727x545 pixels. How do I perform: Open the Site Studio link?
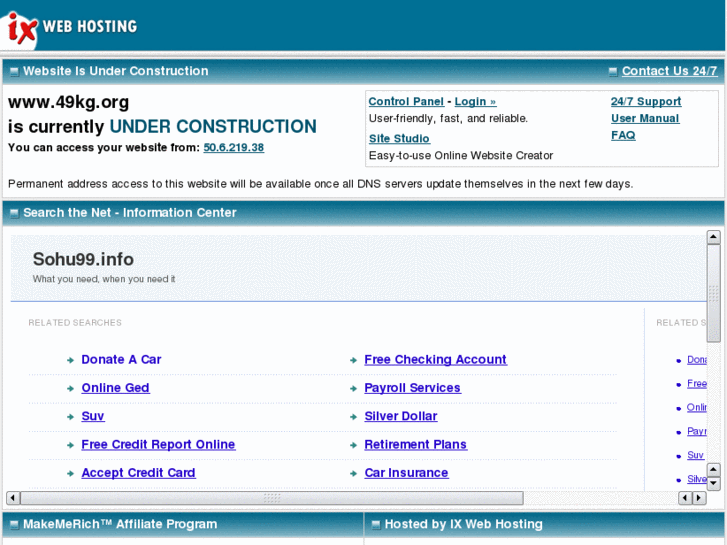pos(399,139)
